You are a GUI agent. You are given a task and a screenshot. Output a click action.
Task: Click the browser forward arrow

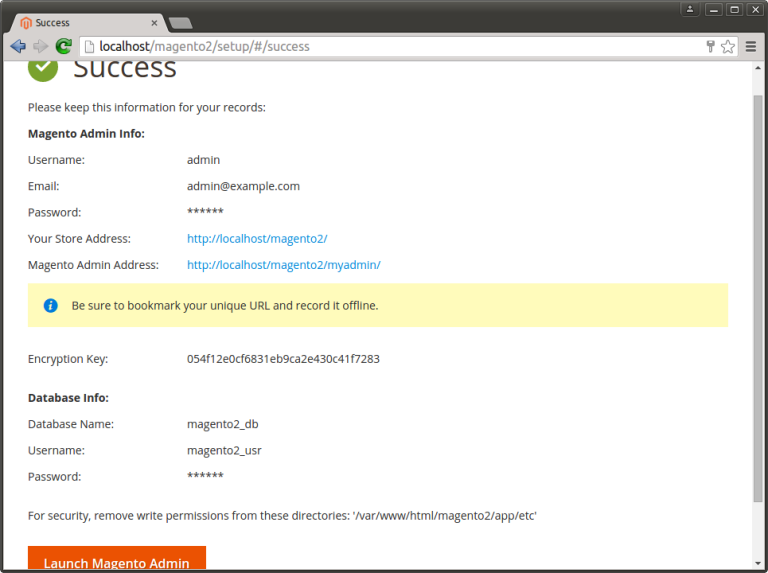(x=40, y=46)
